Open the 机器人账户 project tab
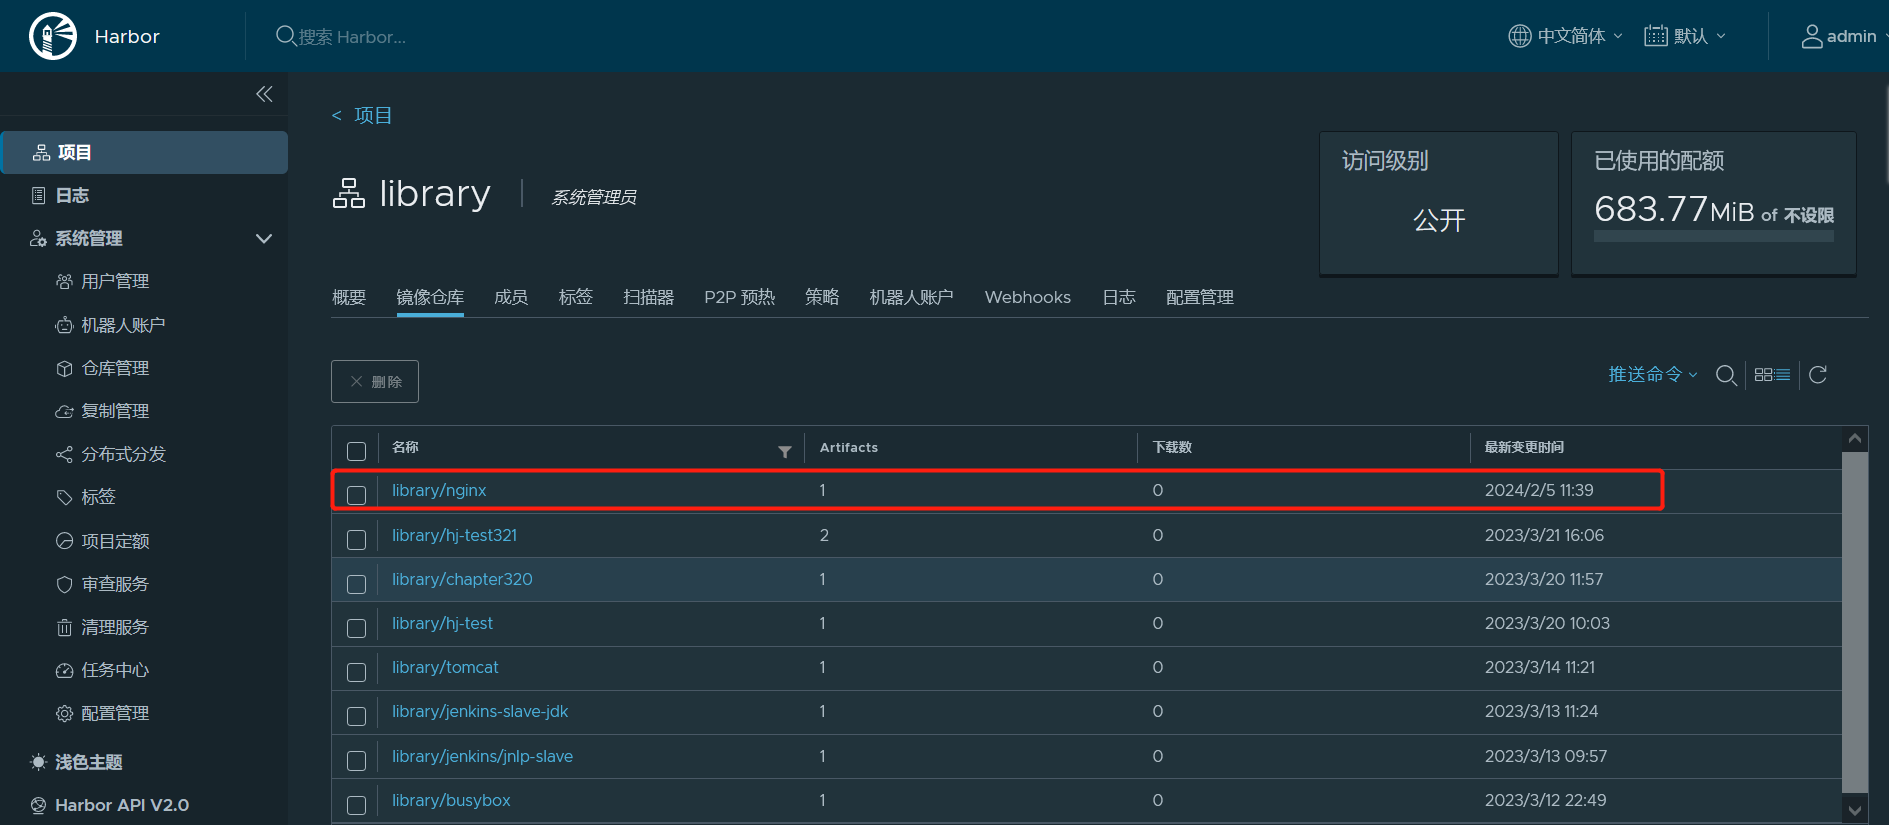 911,297
